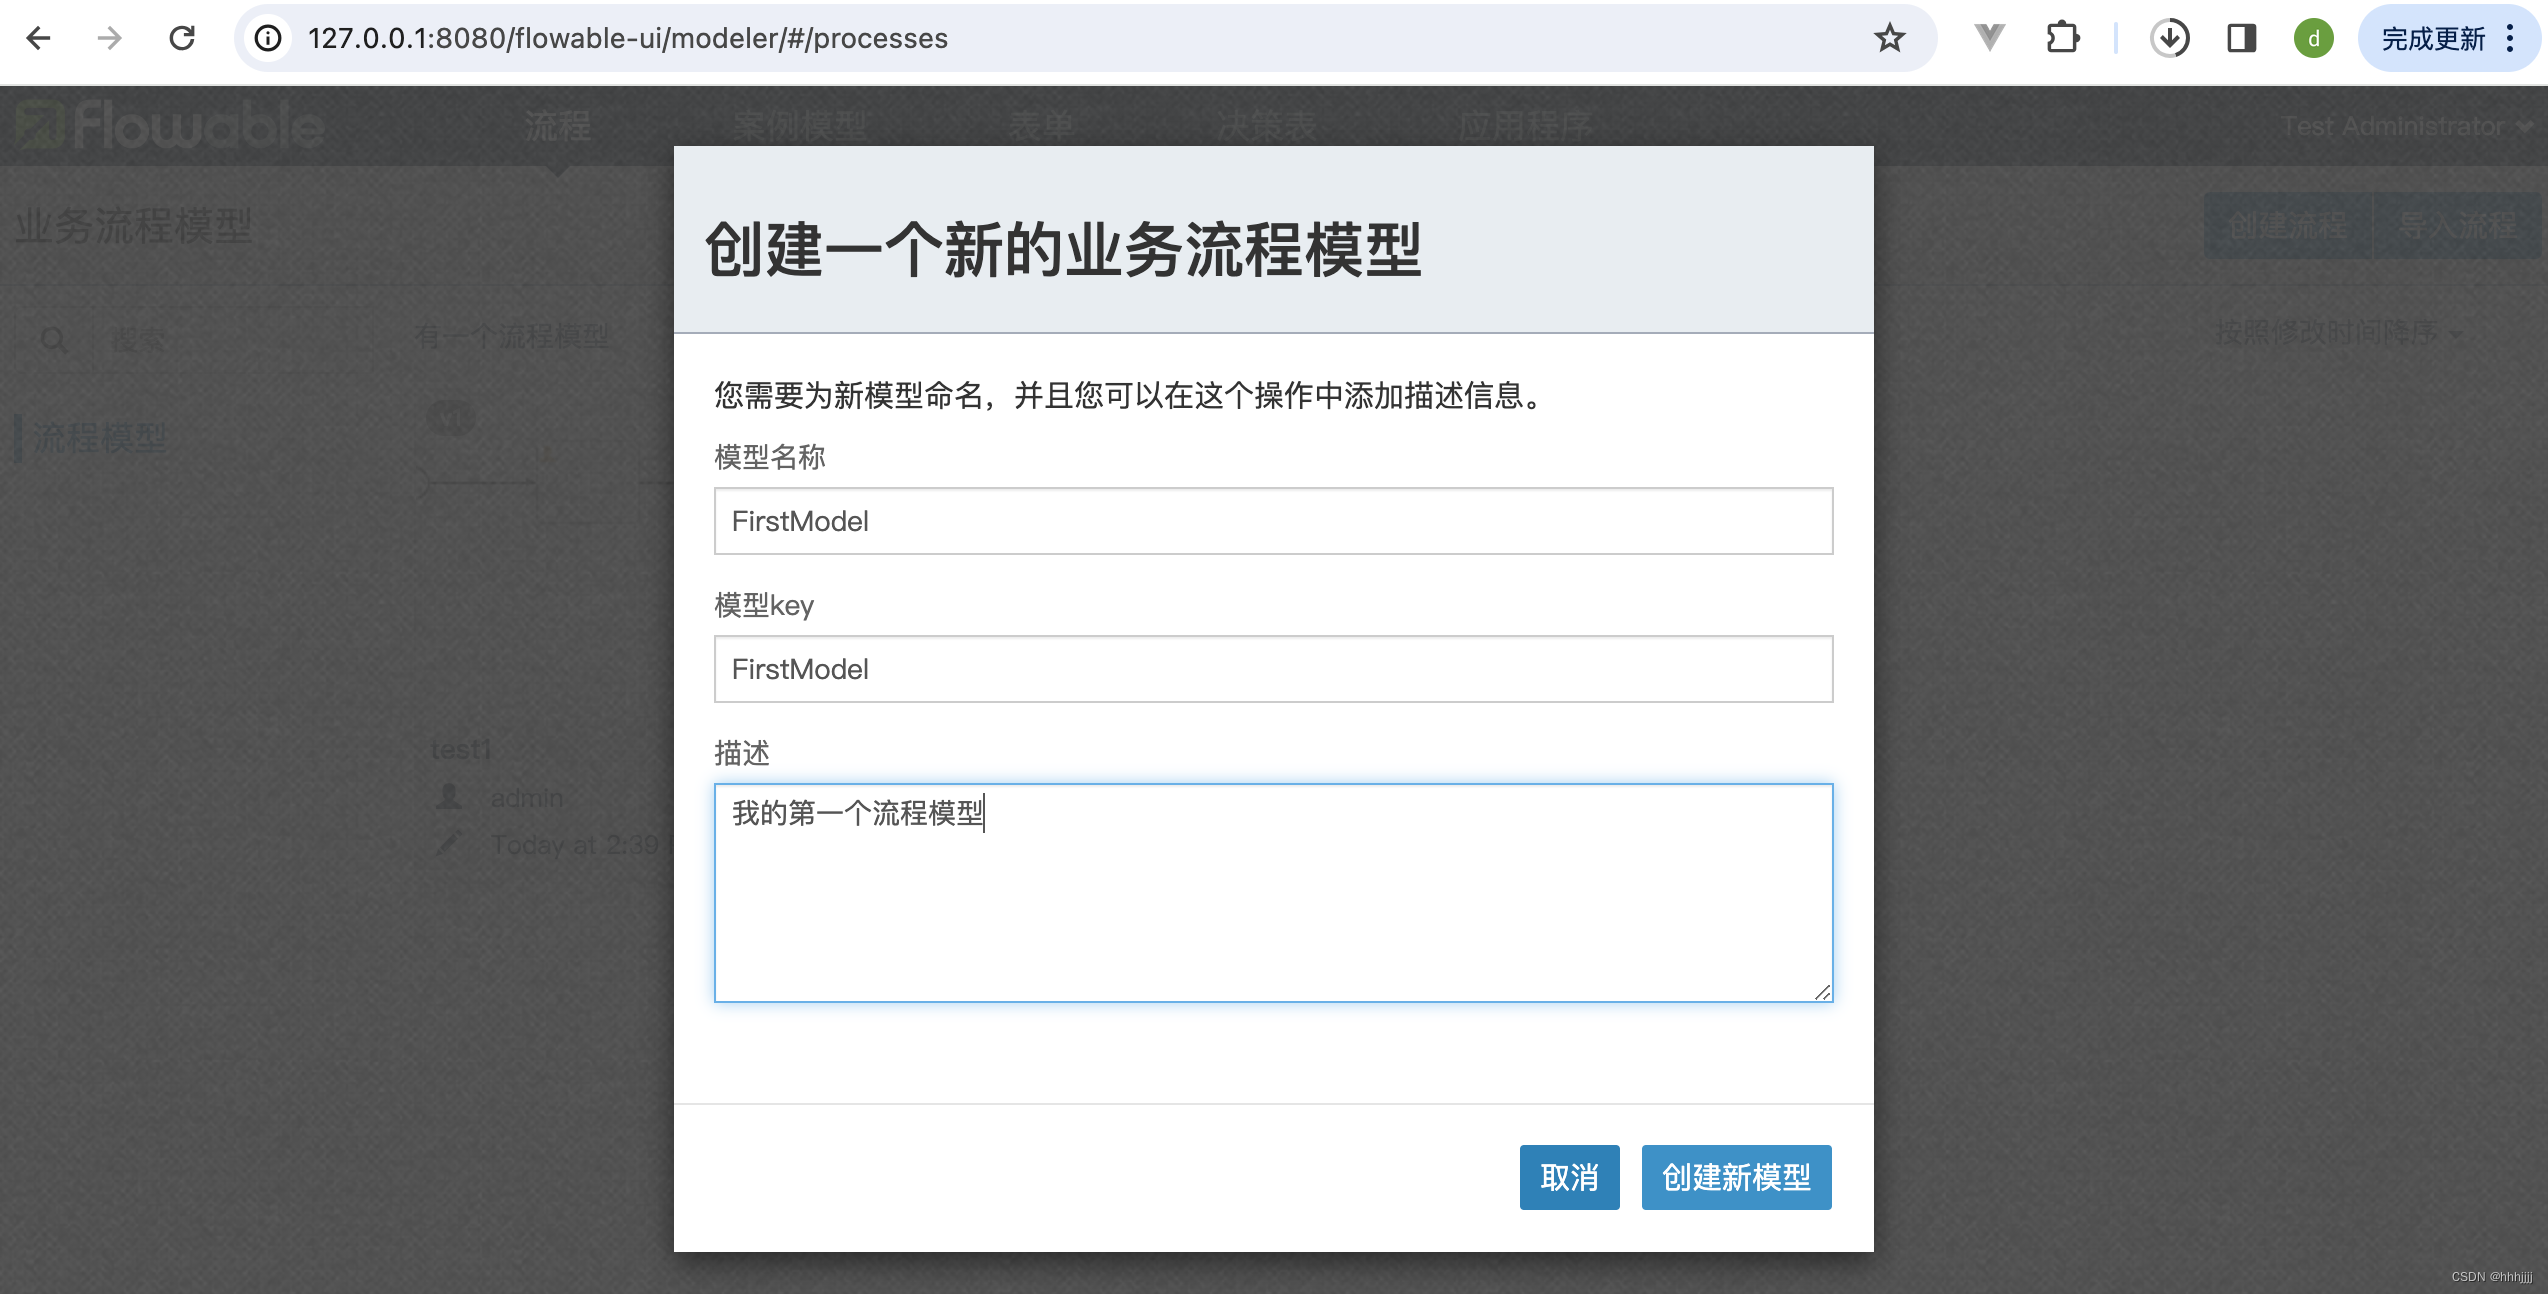Image resolution: width=2548 pixels, height=1294 pixels.
Task: Open the browser downloads icon
Action: click(x=2169, y=38)
